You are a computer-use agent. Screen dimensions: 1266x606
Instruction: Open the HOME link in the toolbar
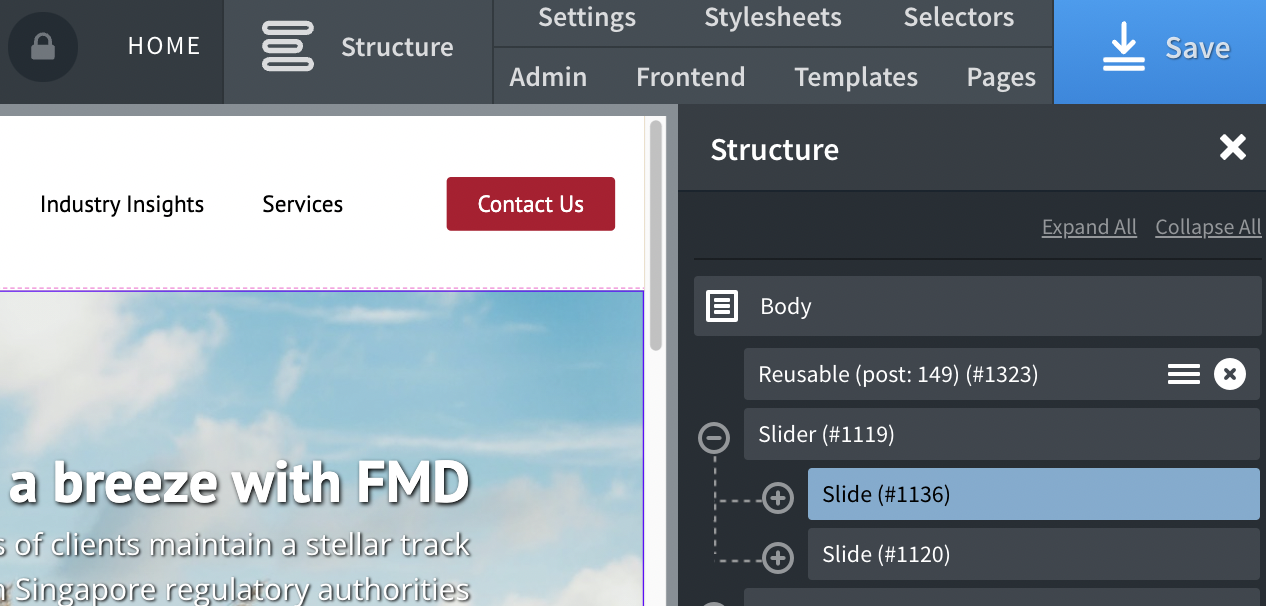tap(164, 46)
